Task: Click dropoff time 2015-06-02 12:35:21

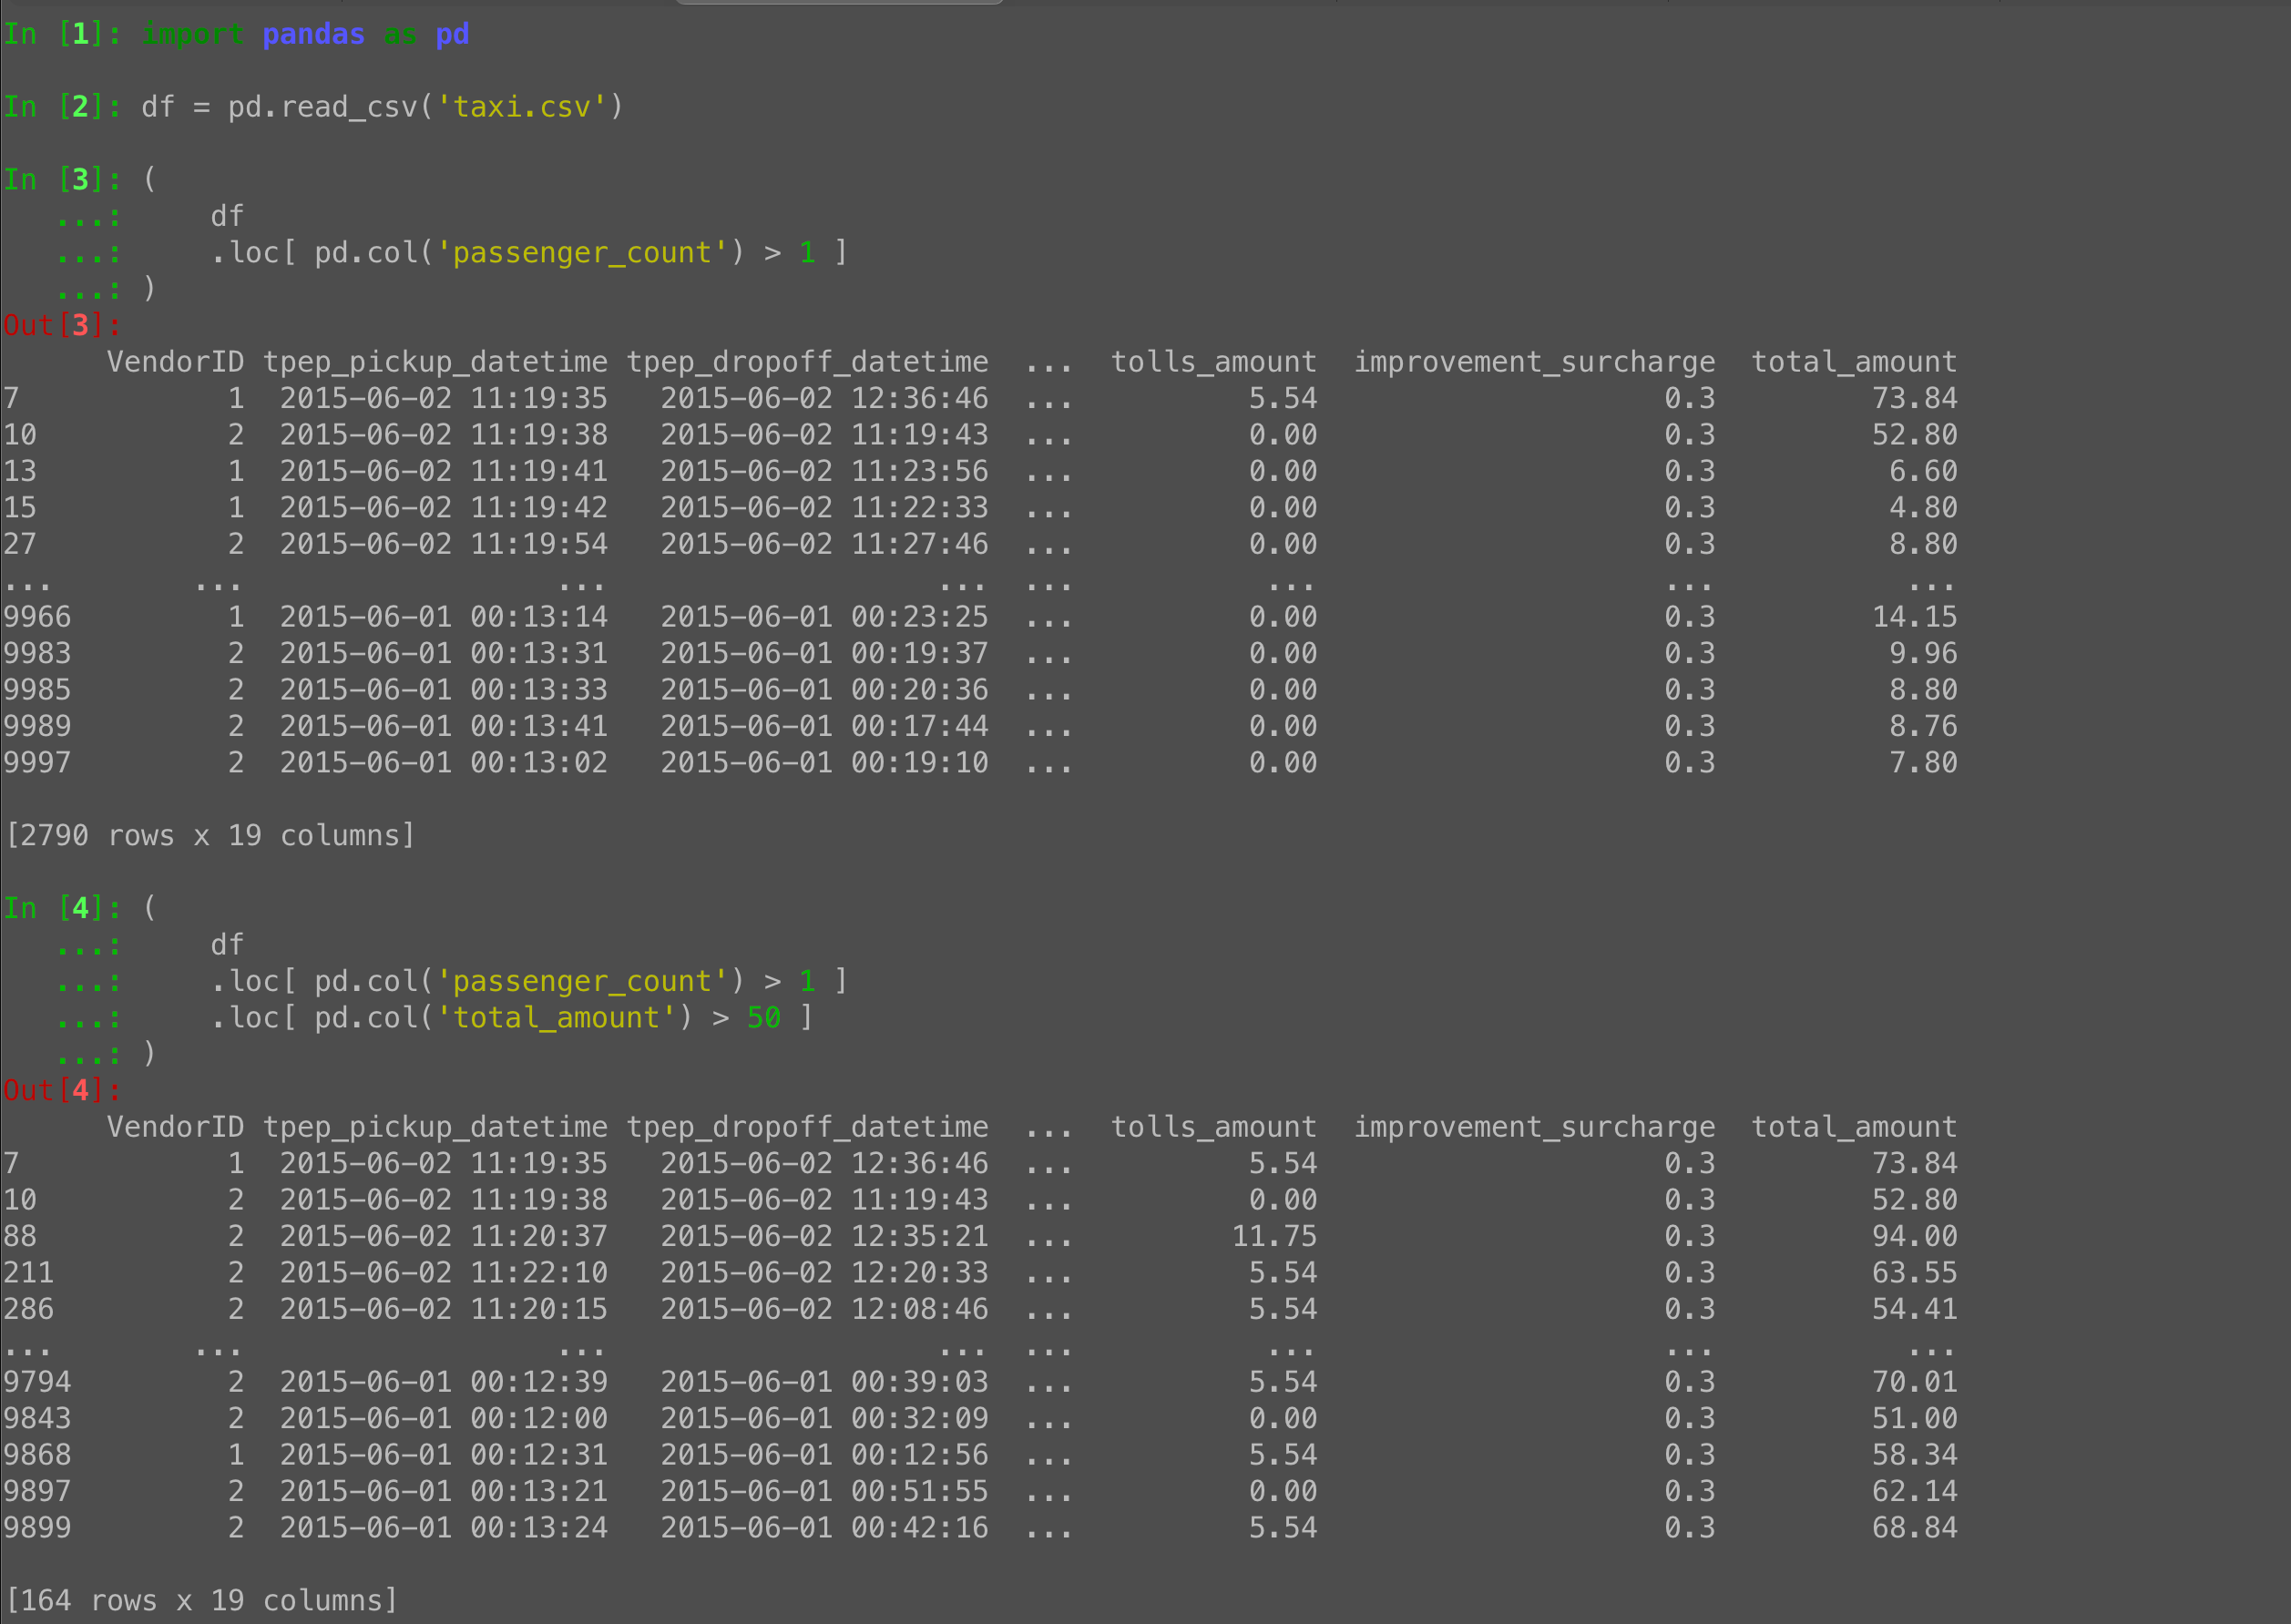Action: [x=824, y=1236]
